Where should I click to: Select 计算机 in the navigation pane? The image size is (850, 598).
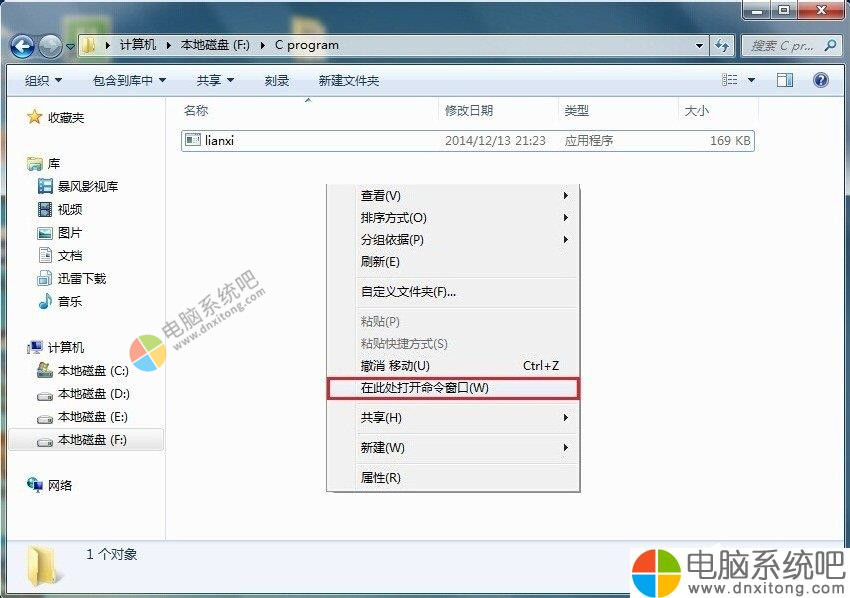(66, 347)
